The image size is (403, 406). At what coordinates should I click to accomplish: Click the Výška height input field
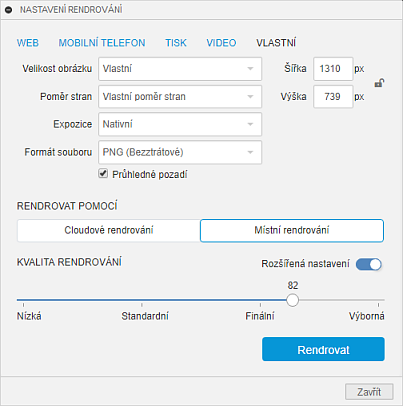coord(333,97)
